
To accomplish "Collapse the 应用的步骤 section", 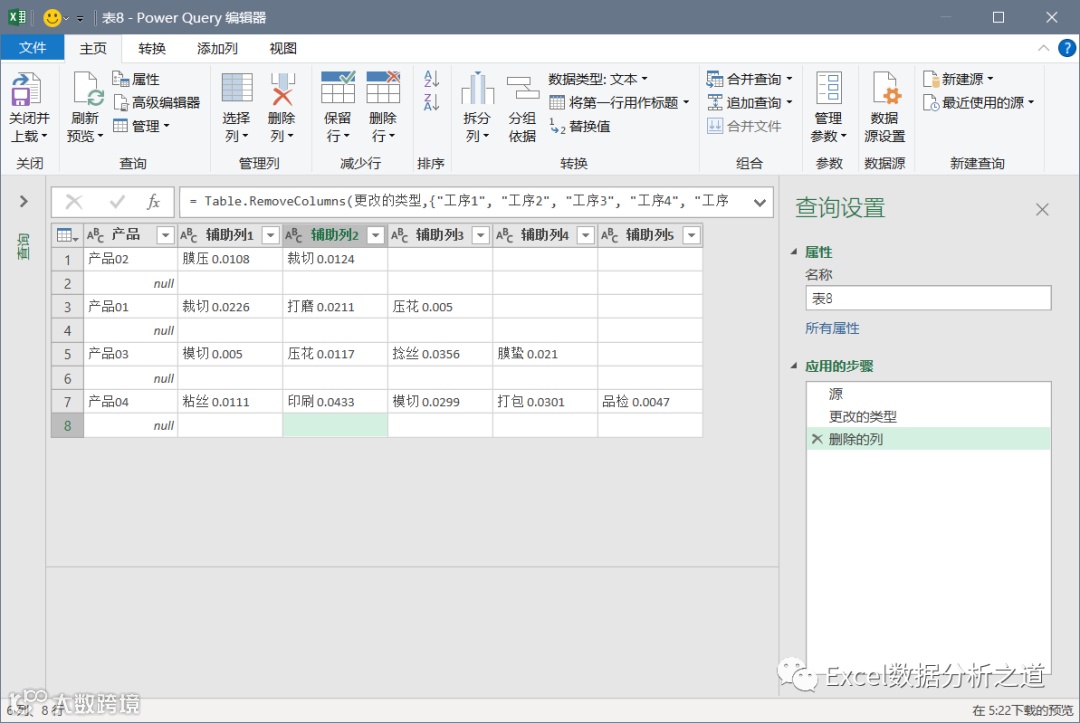I will pos(793,366).
